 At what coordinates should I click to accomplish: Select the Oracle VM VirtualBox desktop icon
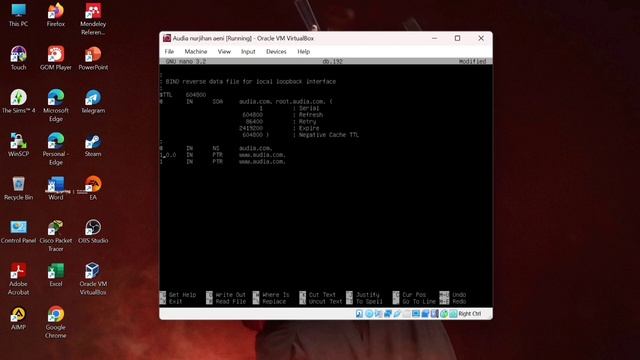(93, 279)
